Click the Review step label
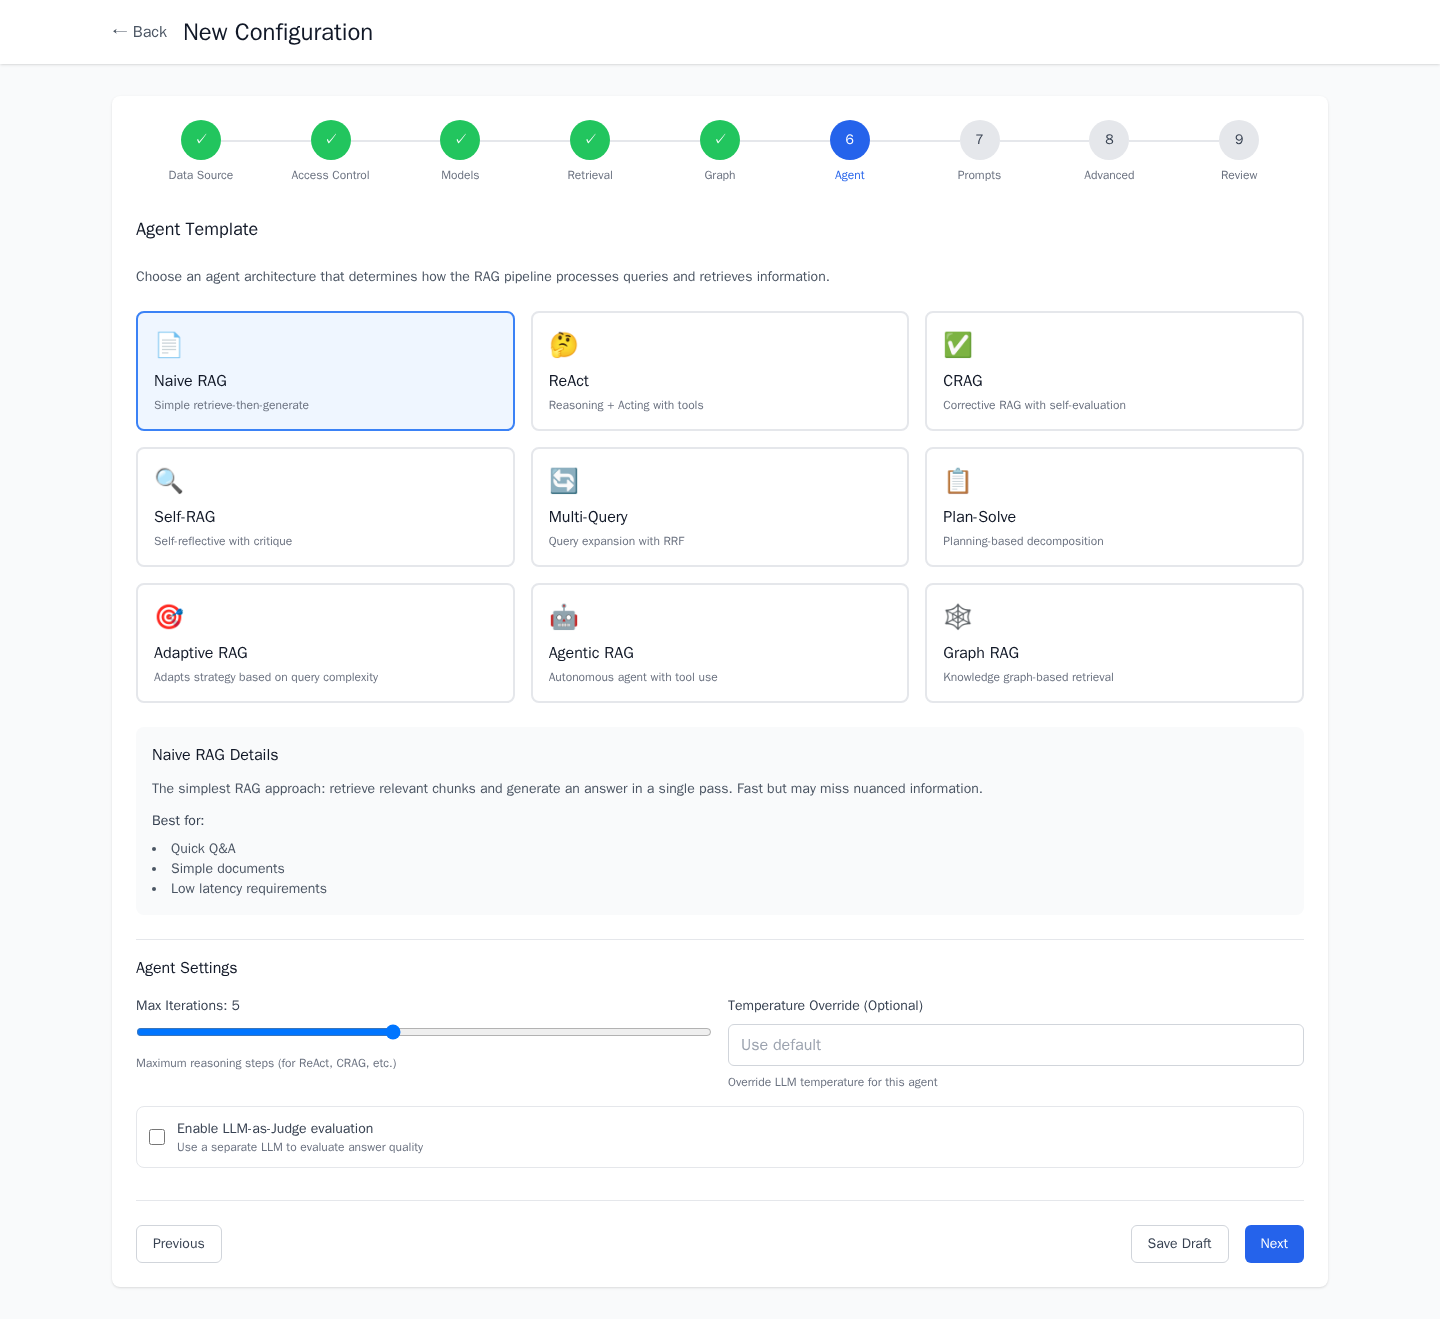The width and height of the screenshot is (1440, 1319). point(1239,175)
